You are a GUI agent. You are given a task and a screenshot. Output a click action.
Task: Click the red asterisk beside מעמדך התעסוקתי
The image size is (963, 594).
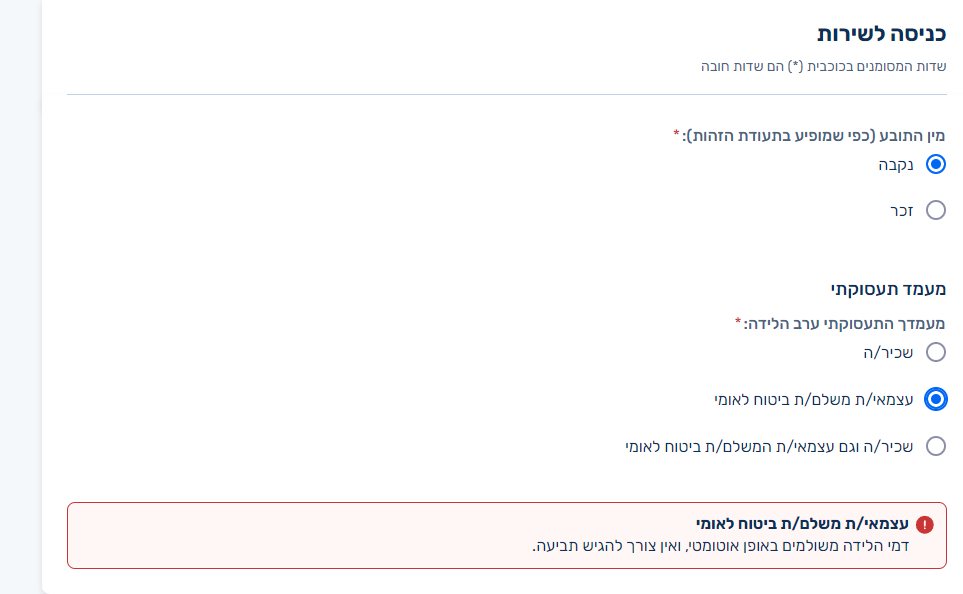click(x=739, y=321)
